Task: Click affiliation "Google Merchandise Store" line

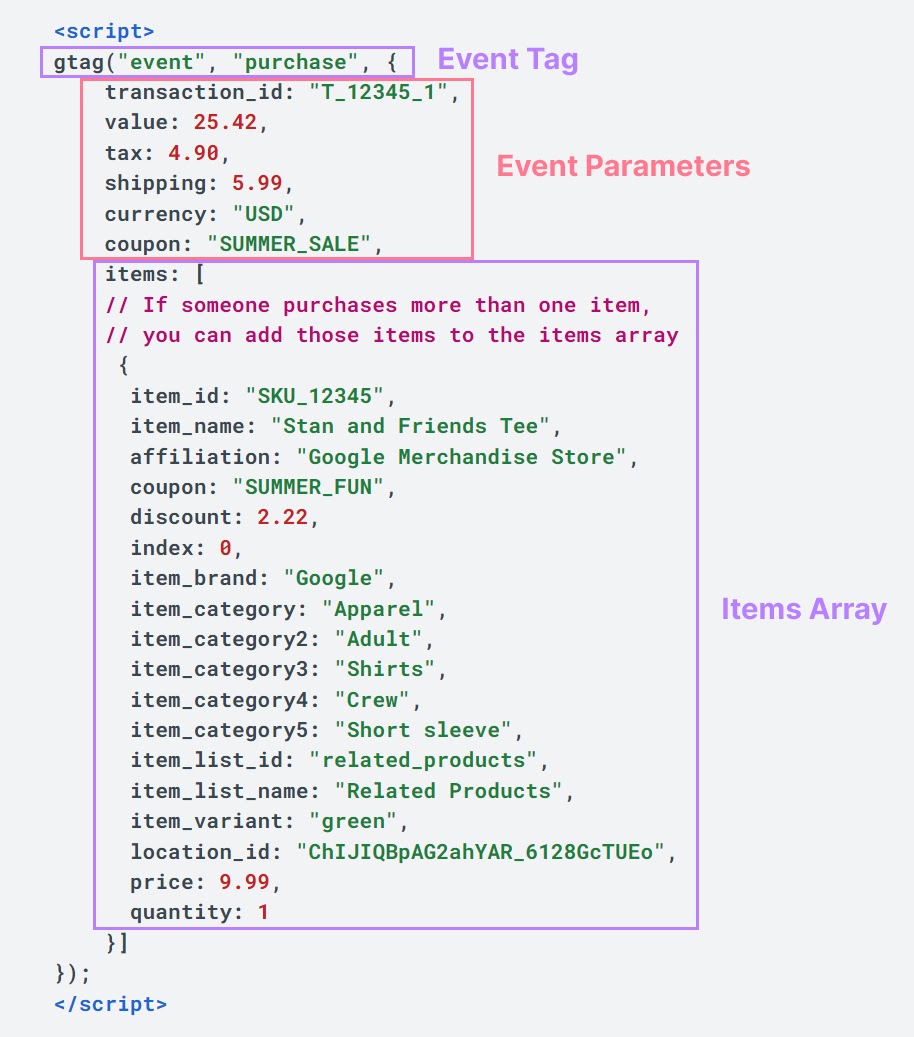Action: click(384, 457)
